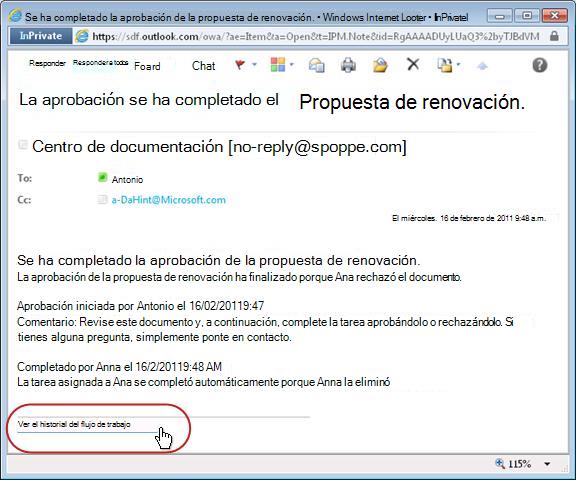This screenshot has height=480, width=576.
Task: Minimize the browser window
Action: click(499, 16)
